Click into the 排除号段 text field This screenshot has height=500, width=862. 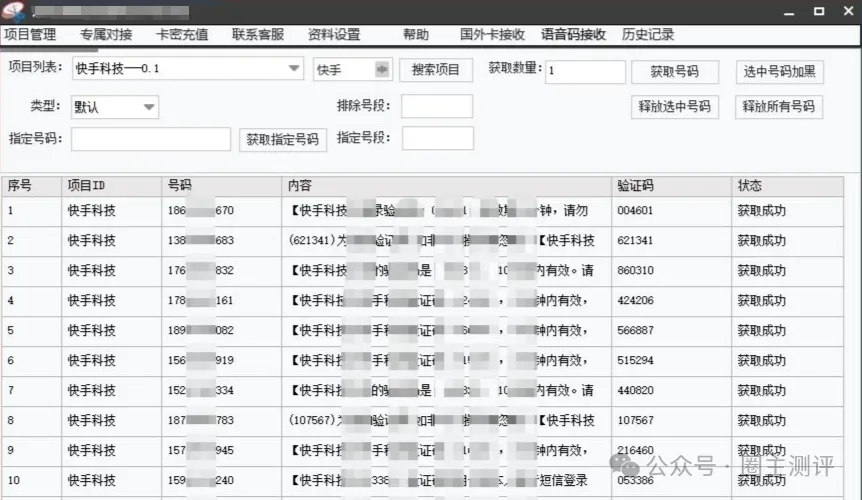tap(437, 107)
